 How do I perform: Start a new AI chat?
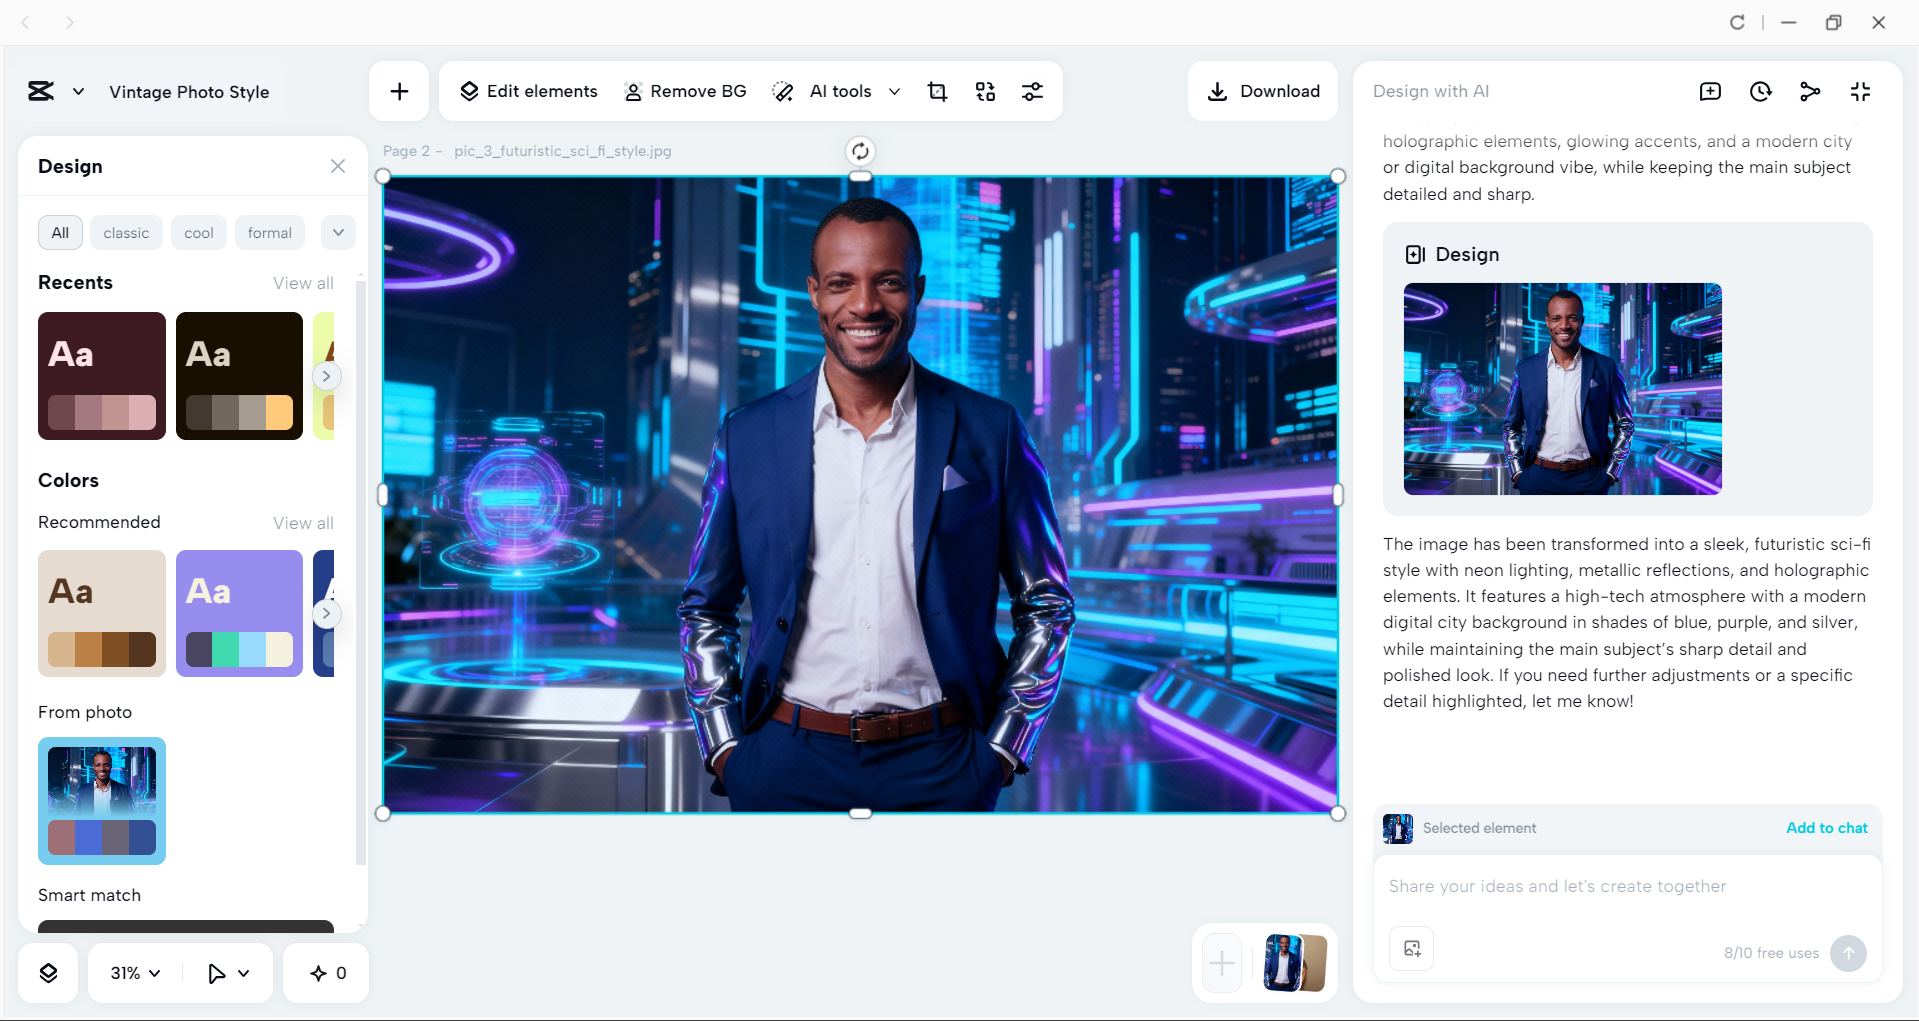pos(1710,91)
